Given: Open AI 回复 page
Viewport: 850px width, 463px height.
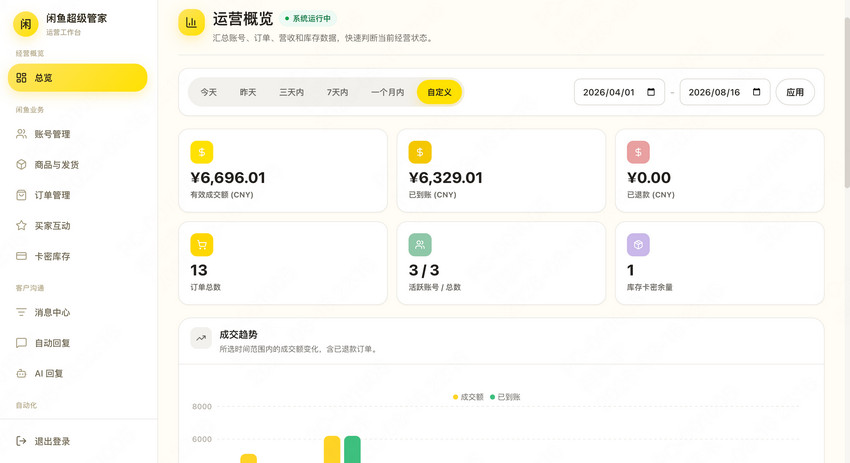Looking at the screenshot, I should pyautogui.click(x=78, y=374).
